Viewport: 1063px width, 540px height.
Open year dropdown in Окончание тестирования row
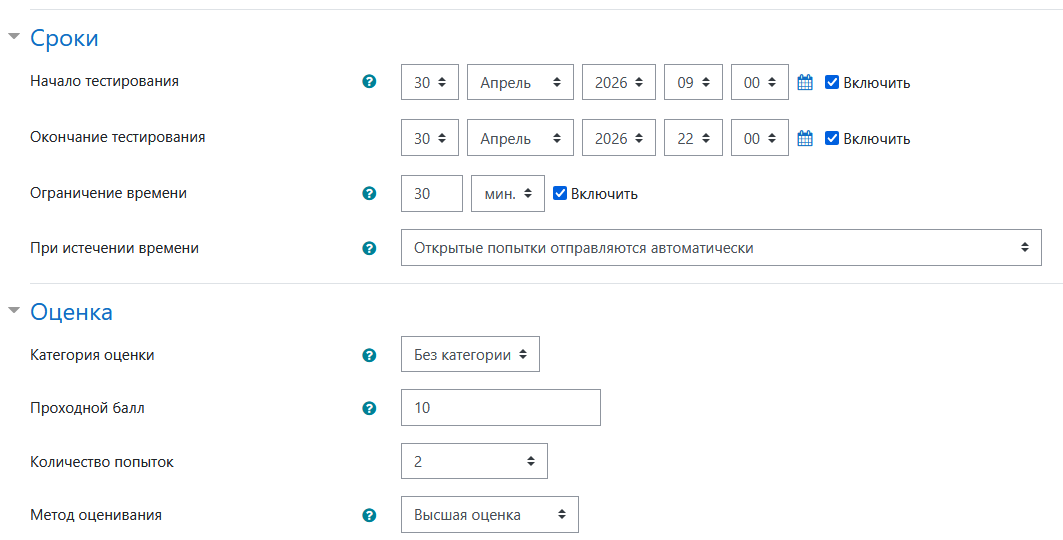pyautogui.click(x=619, y=138)
